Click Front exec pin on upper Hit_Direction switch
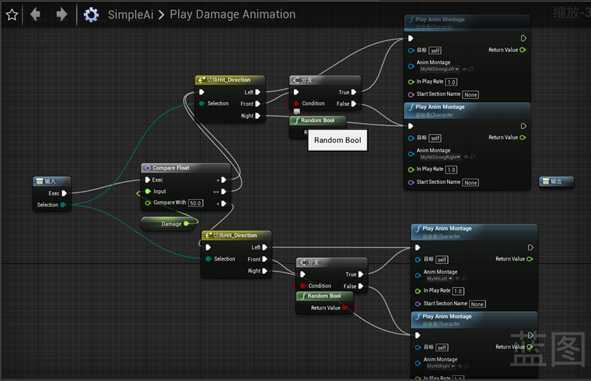This screenshot has width=591, height=381. [x=258, y=104]
